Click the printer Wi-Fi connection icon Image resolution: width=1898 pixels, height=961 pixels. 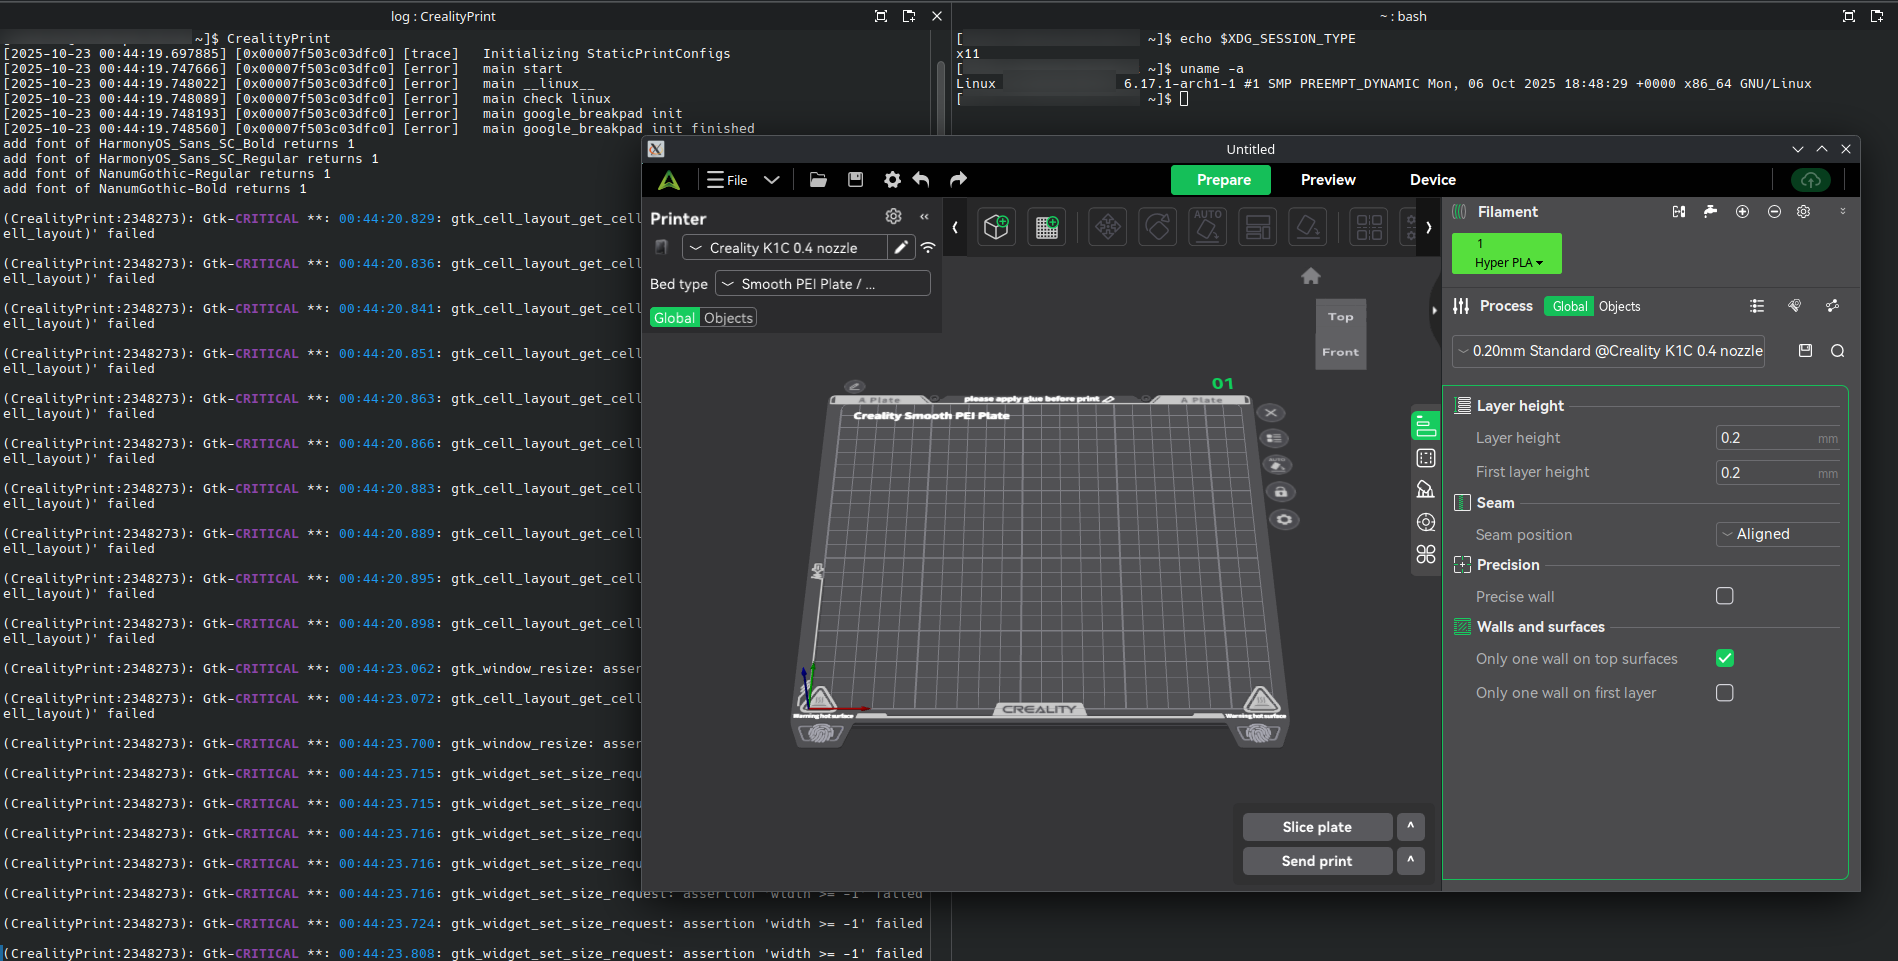click(928, 248)
